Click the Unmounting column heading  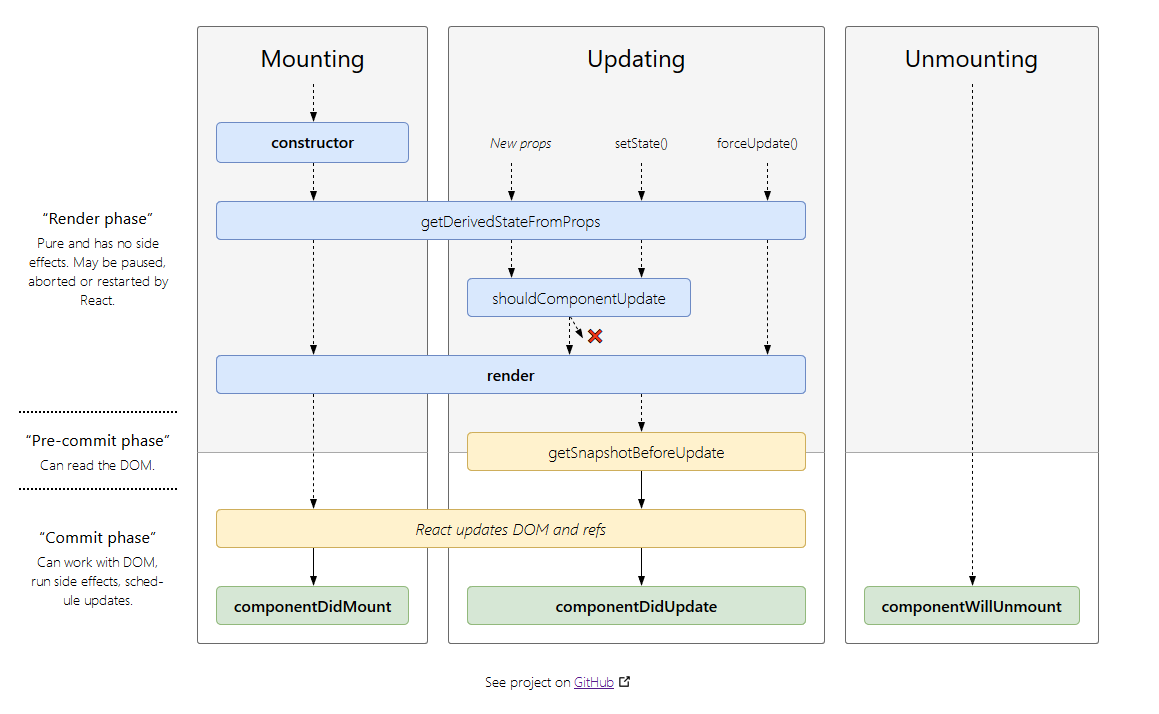(971, 59)
